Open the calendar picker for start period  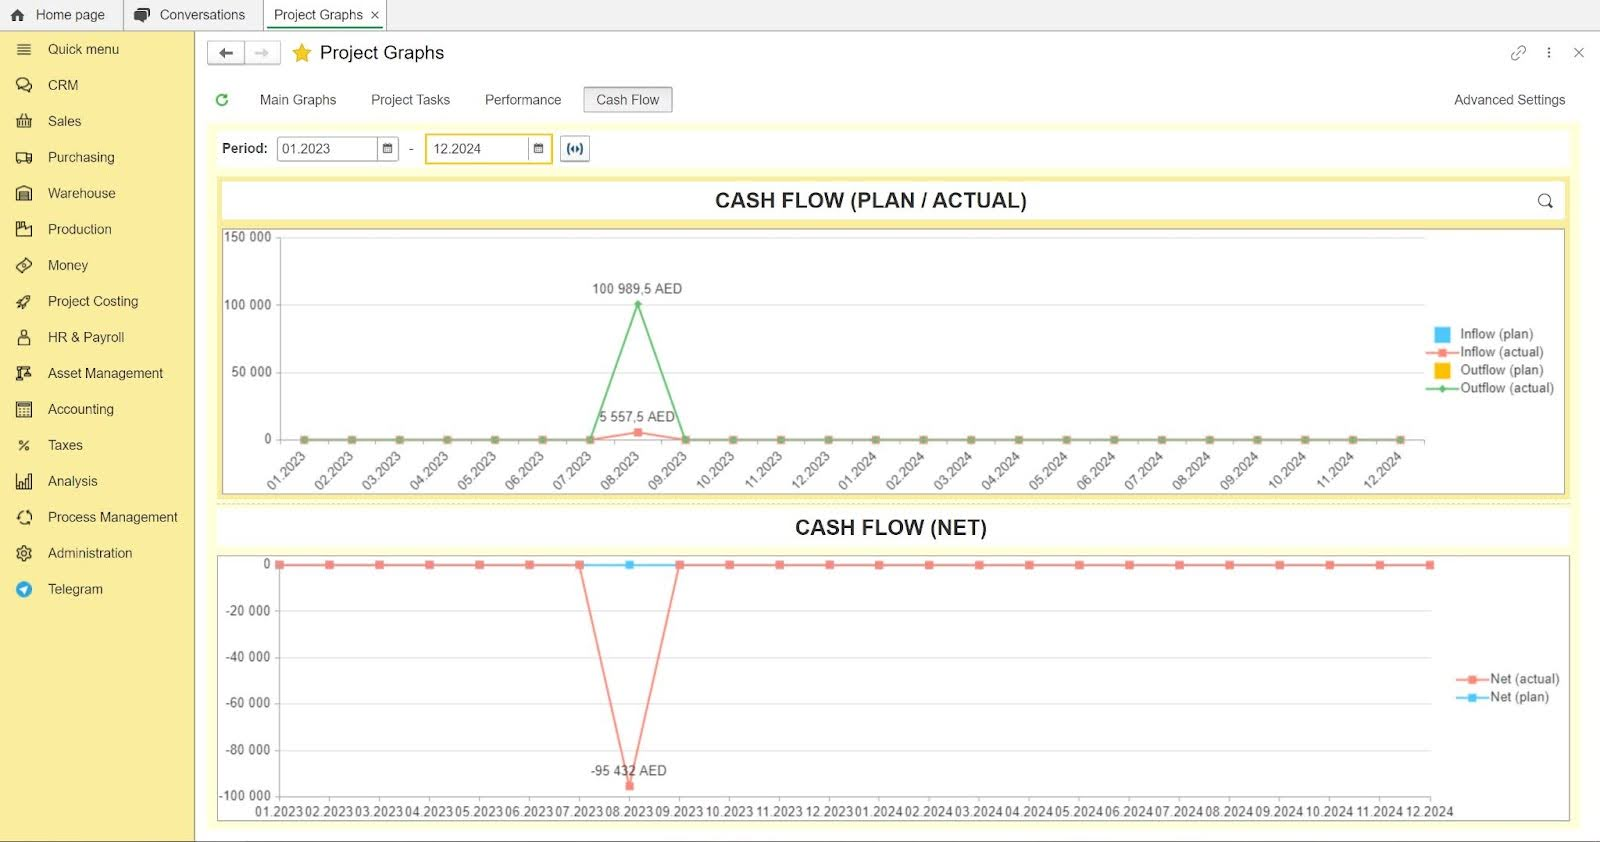point(388,149)
